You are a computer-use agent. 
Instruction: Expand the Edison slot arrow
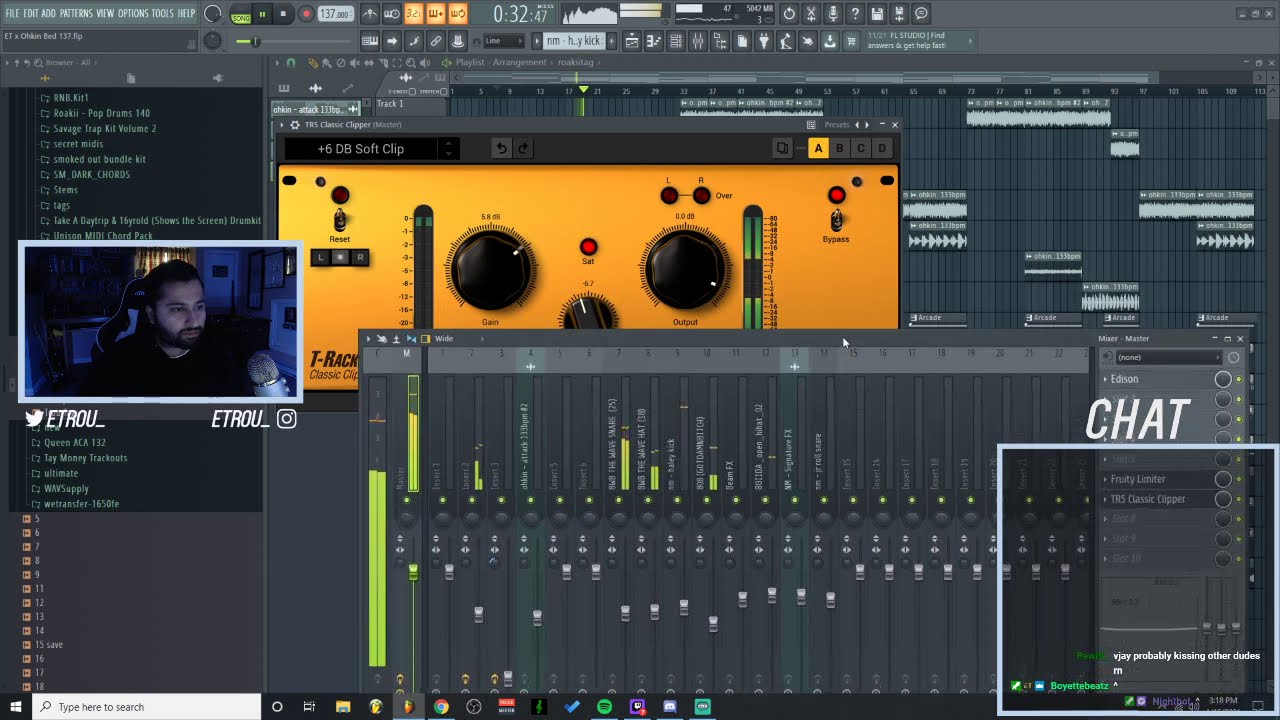pos(1105,379)
